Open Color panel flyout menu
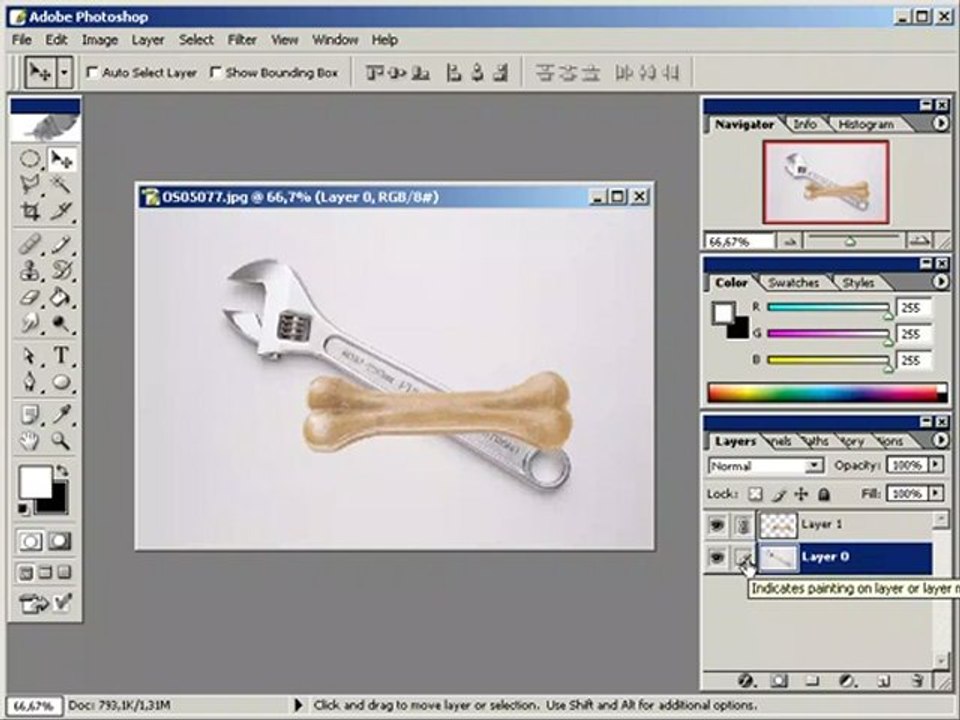 click(x=940, y=282)
